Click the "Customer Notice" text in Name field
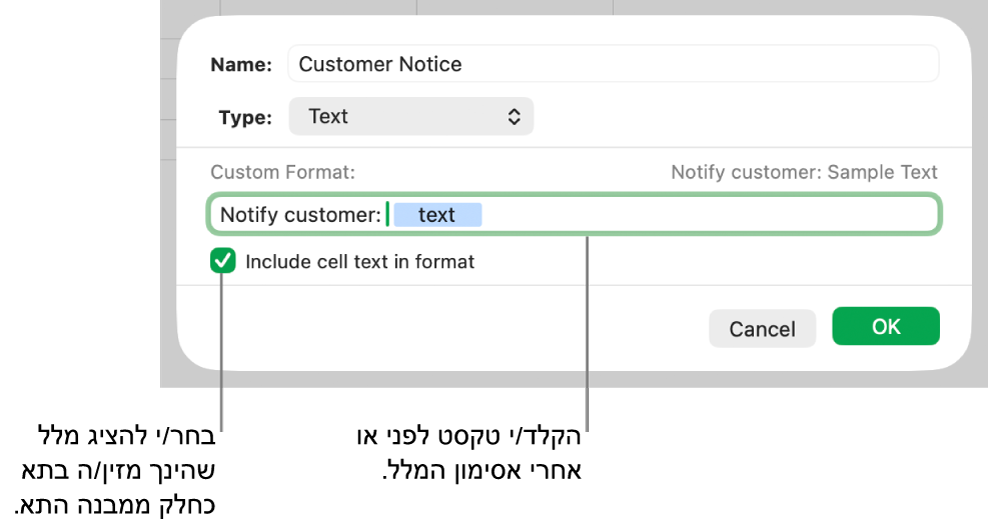 tap(380, 64)
